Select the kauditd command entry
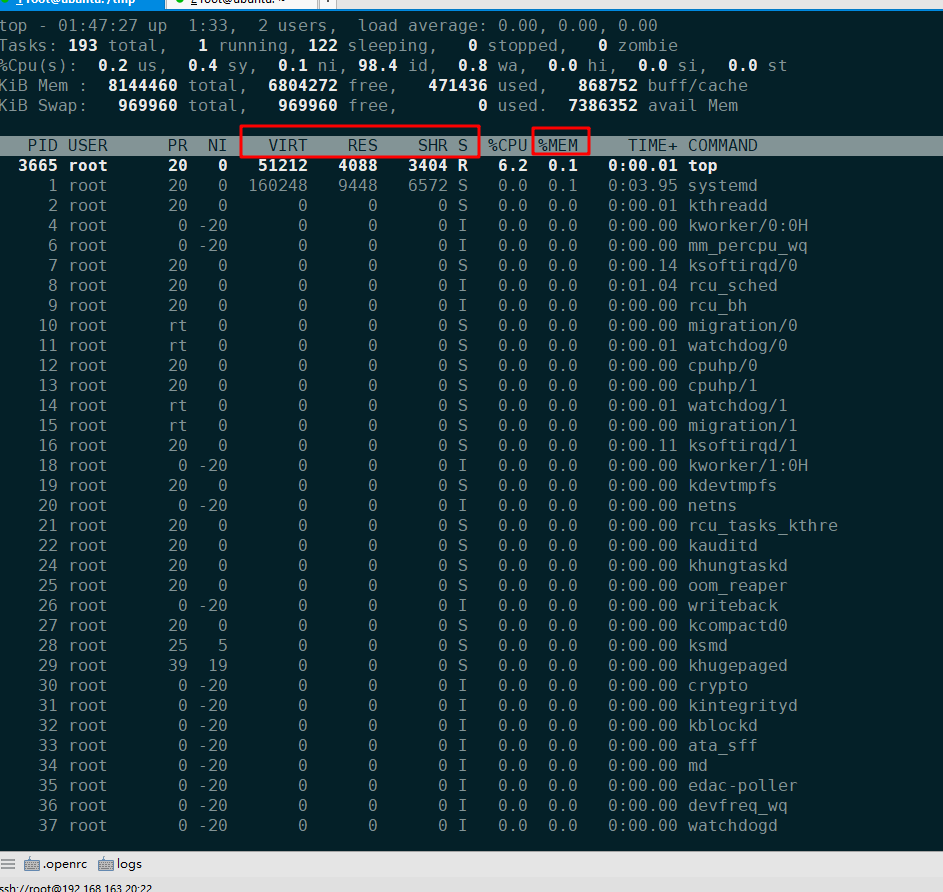Image resolution: width=943 pixels, height=892 pixels. pos(722,546)
